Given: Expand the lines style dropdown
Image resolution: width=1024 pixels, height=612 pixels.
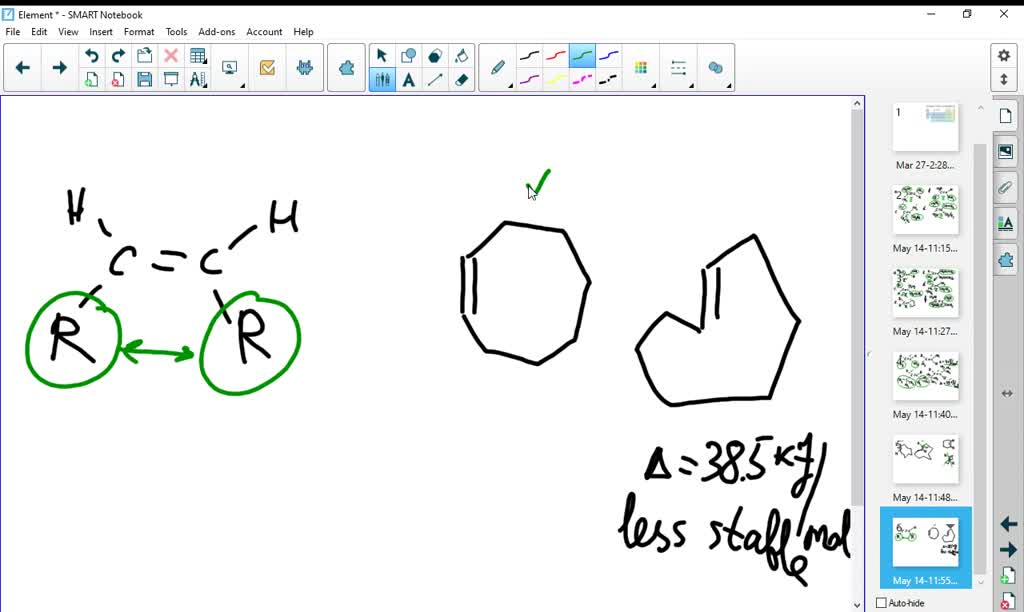Looking at the screenshot, I should point(691,86).
